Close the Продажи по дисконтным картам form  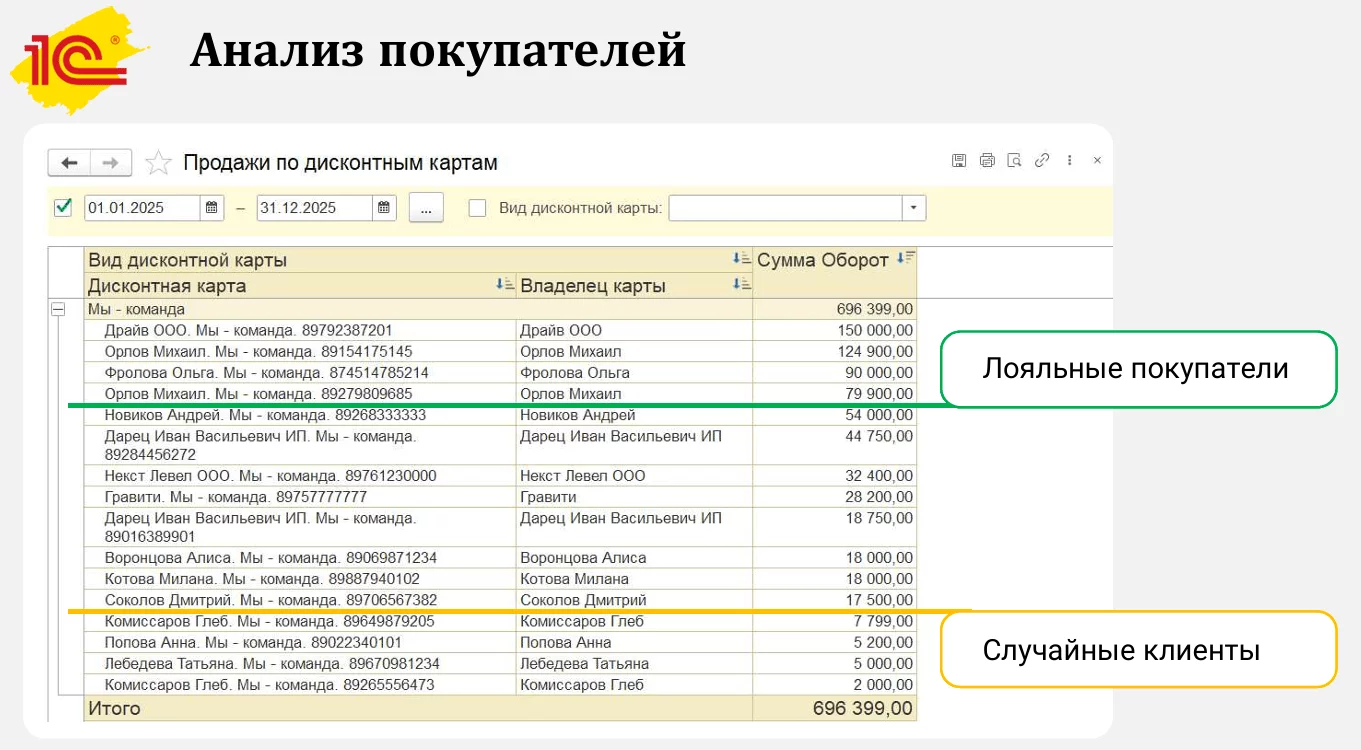pos(1097,160)
